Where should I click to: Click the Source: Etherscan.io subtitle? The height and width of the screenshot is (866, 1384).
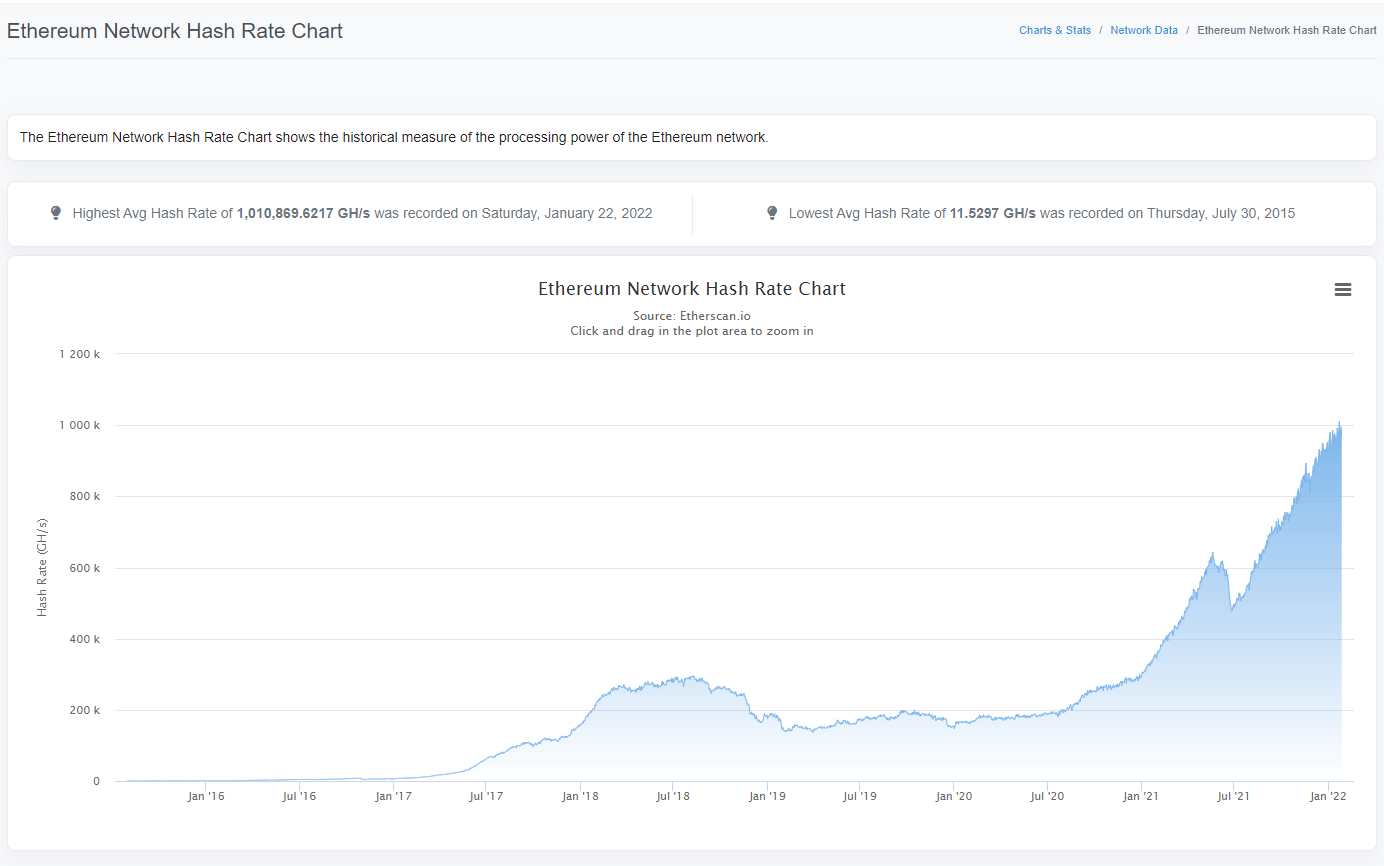click(x=691, y=316)
